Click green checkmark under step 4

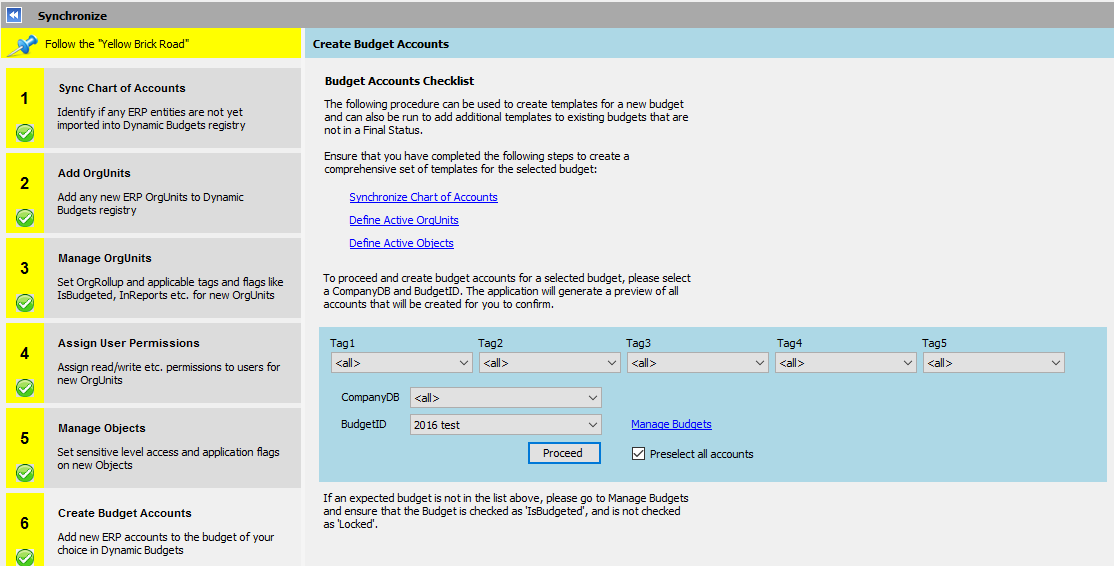pos(25,388)
